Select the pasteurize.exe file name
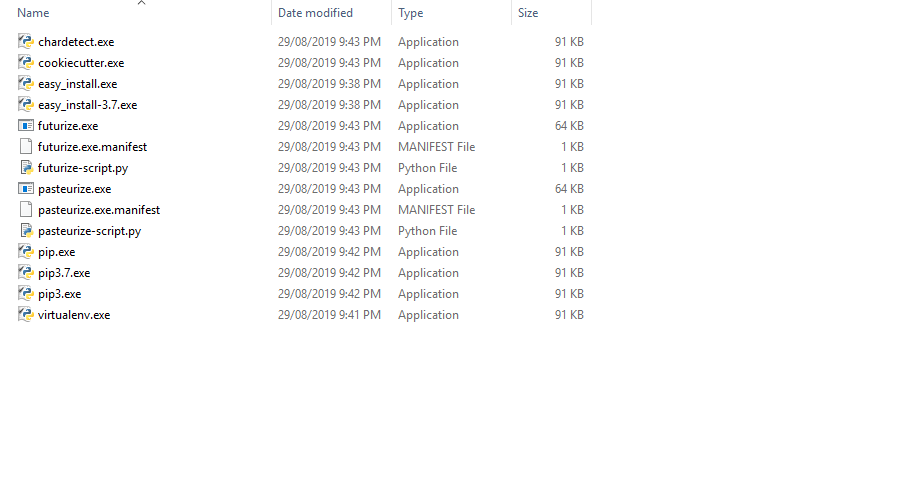The width and height of the screenshot is (904, 500). coord(75,189)
